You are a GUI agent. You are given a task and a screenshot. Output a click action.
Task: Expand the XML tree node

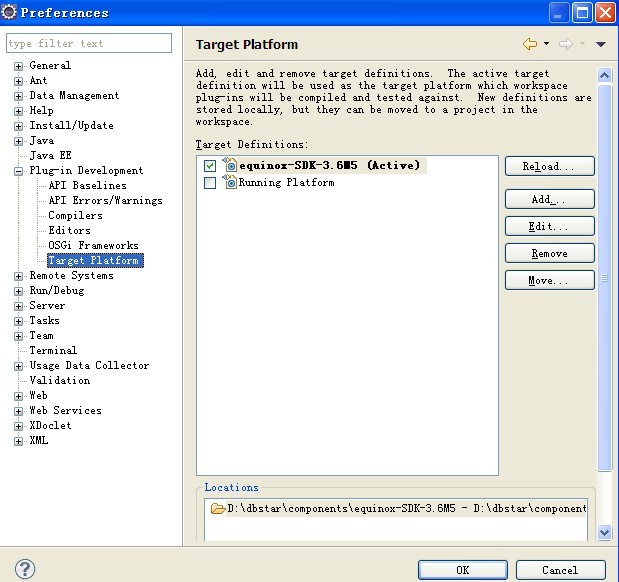18,441
